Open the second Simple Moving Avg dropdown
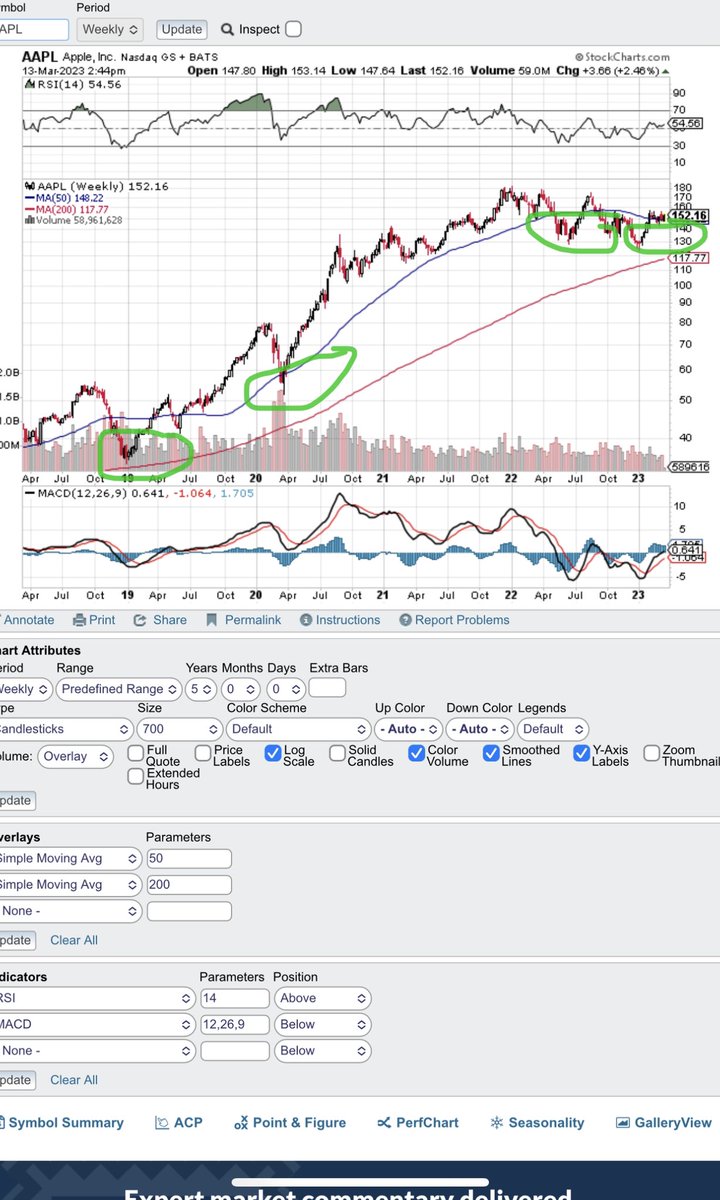This screenshot has height=1200, width=720. 70,885
